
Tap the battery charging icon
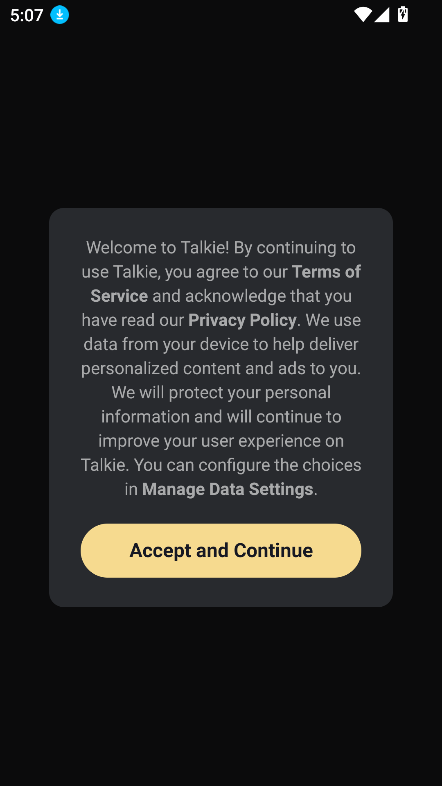403,14
